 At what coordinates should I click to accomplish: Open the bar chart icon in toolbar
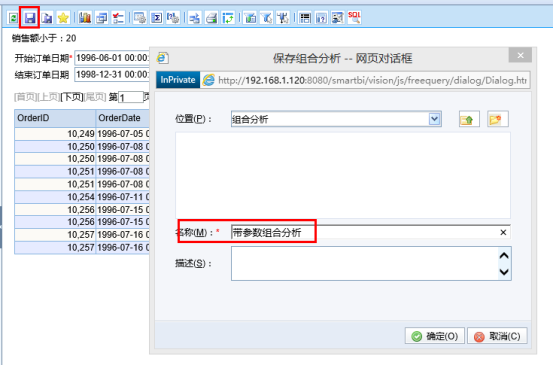[x=85, y=18]
